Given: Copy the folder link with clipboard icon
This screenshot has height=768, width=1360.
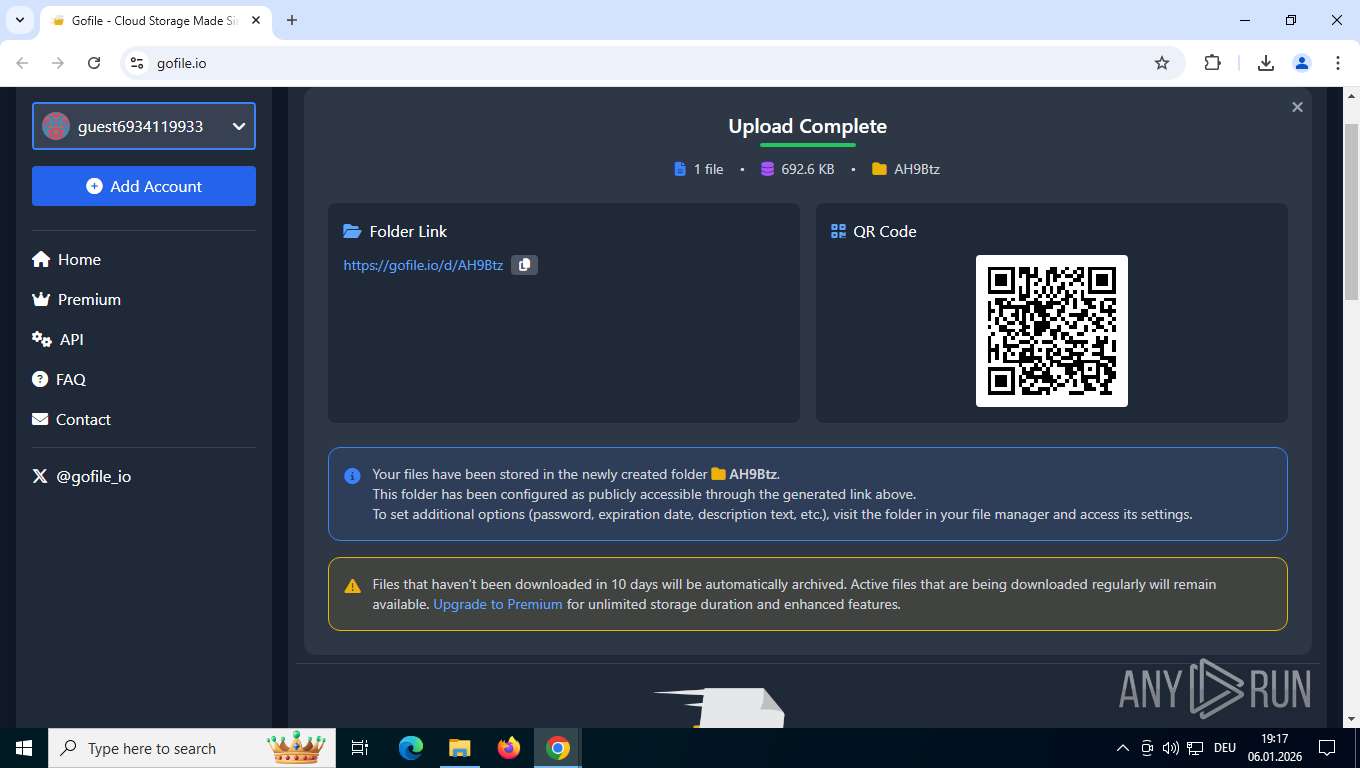Looking at the screenshot, I should coord(524,265).
